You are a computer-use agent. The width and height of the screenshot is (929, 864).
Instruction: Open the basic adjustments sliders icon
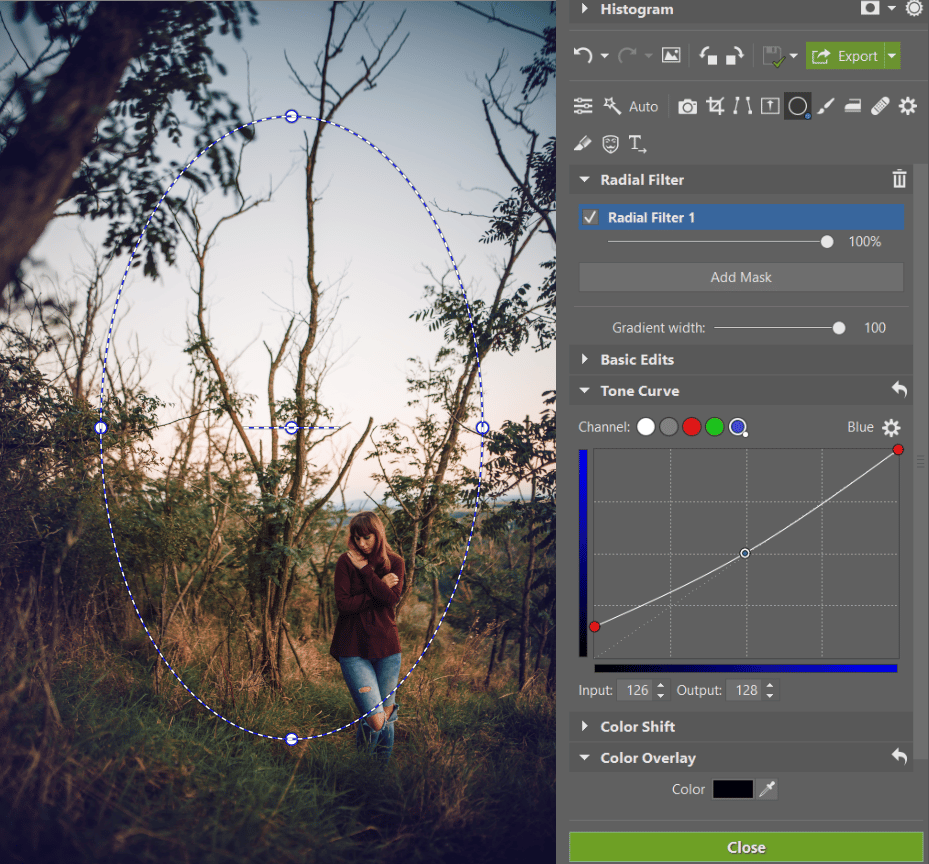(583, 106)
